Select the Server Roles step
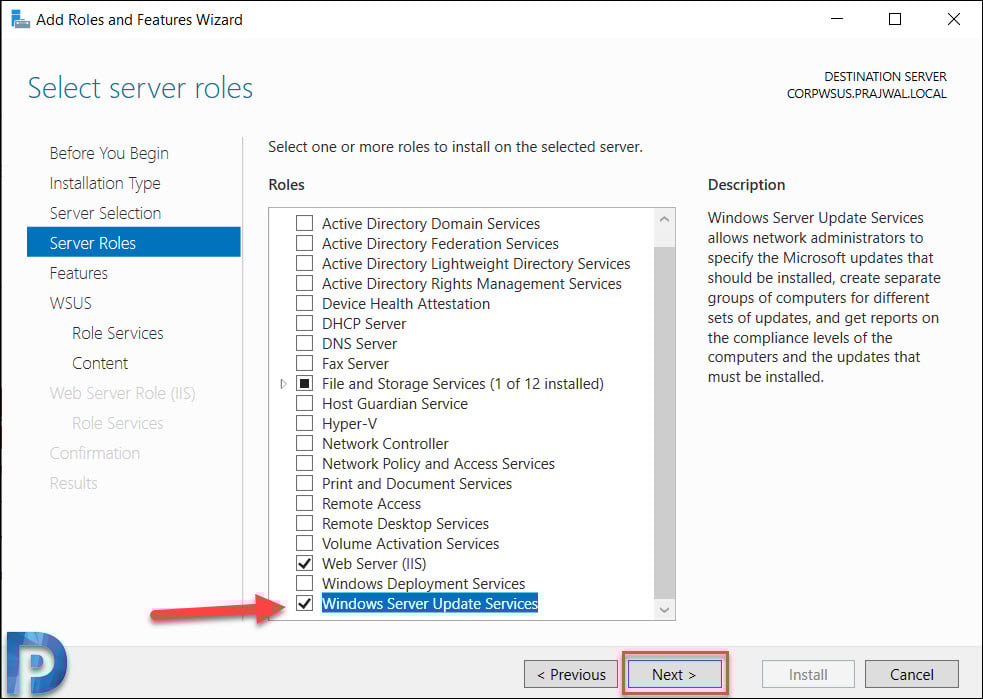The height and width of the screenshot is (699, 983). [x=134, y=243]
